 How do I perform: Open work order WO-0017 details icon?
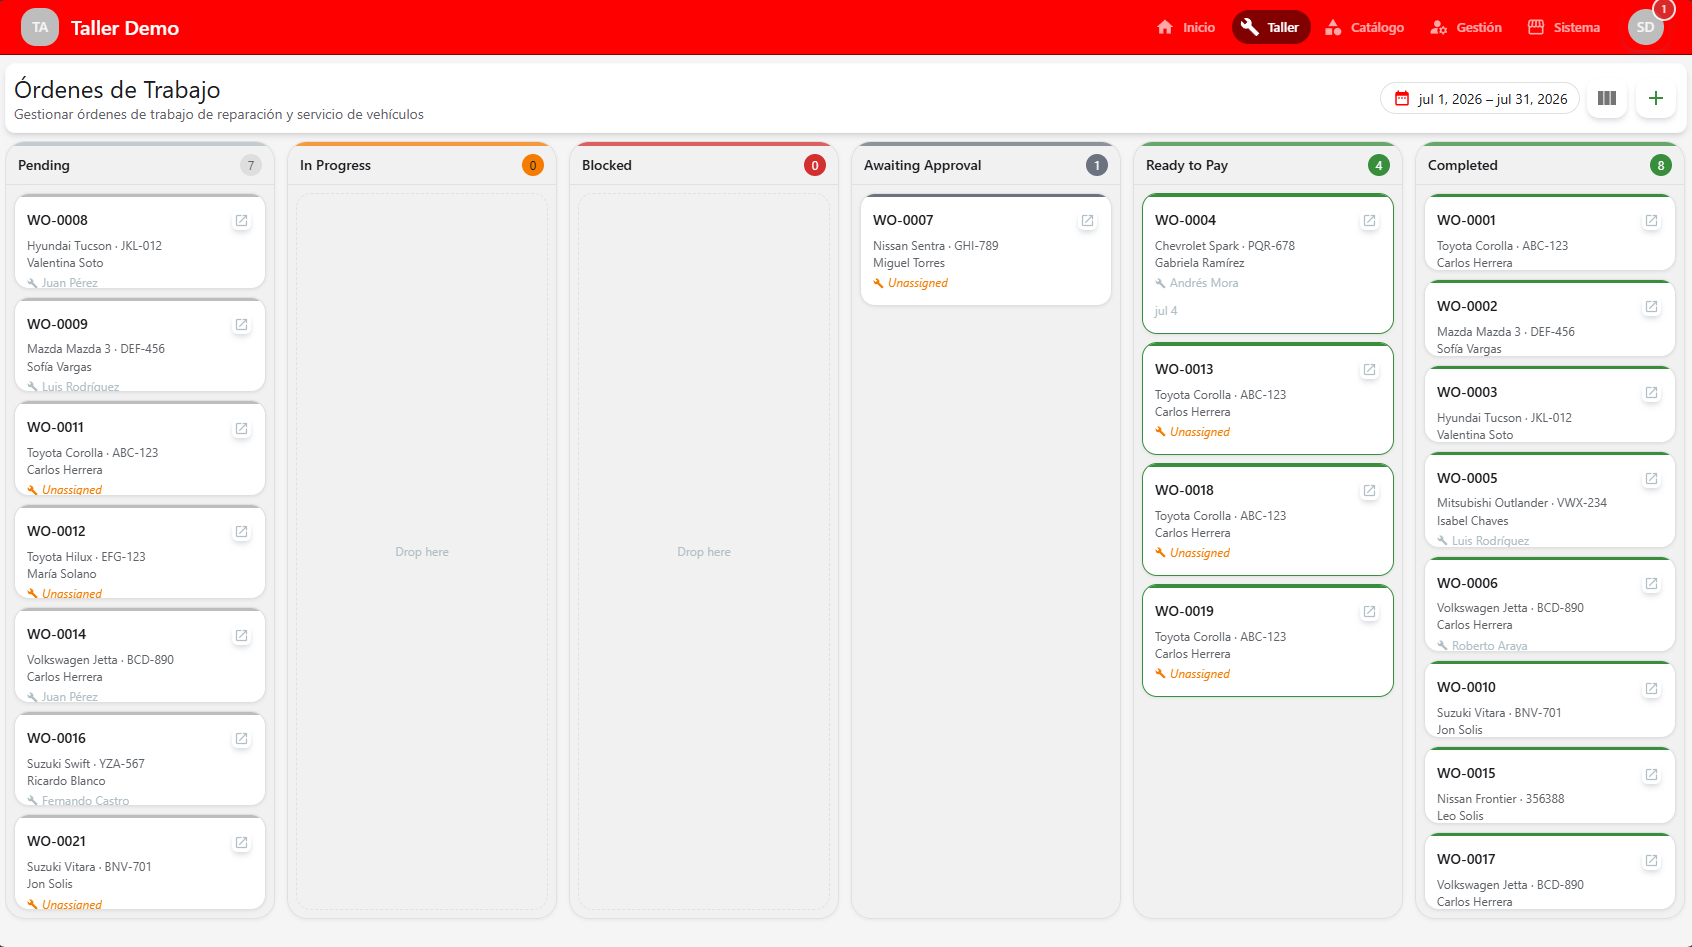click(x=1651, y=861)
